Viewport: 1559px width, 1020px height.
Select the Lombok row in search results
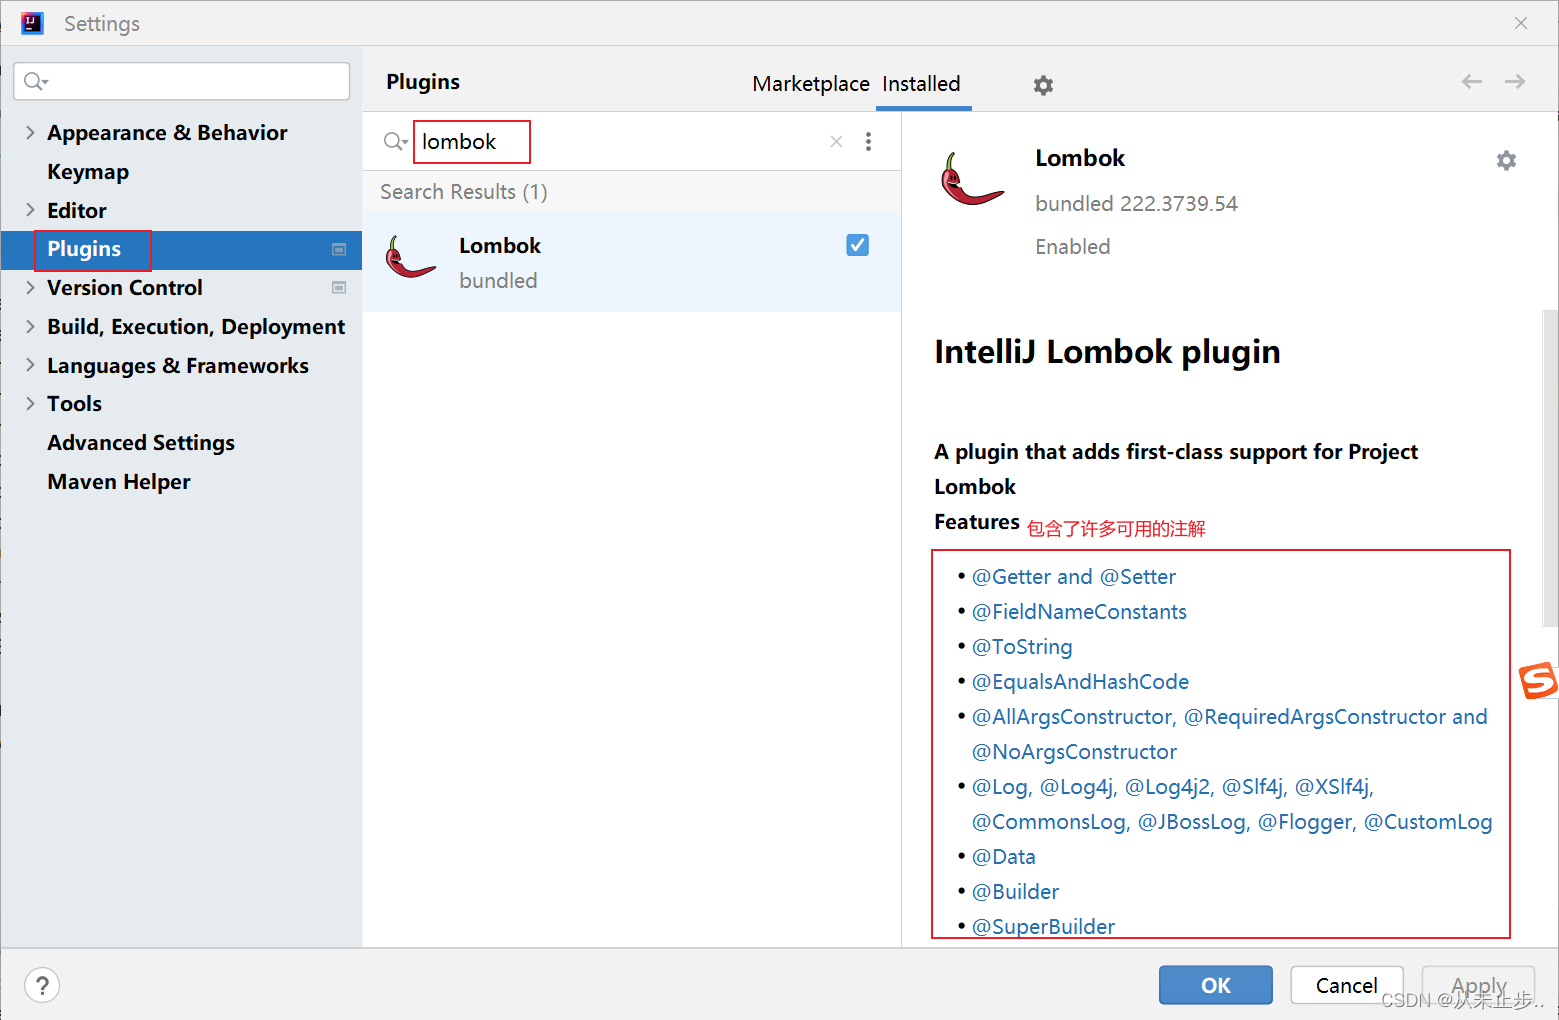coord(632,262)
